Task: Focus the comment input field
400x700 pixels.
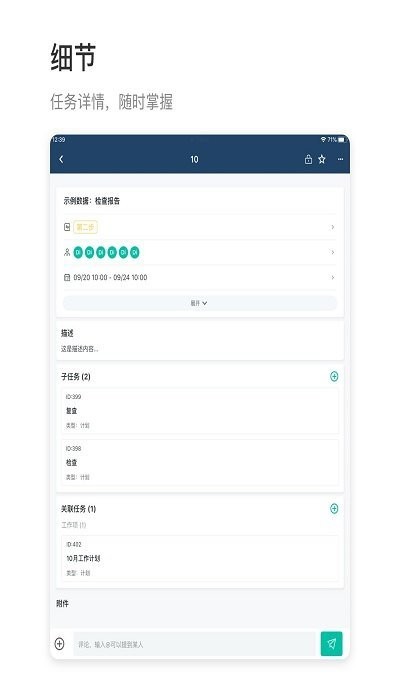Action: pos(194,644)
